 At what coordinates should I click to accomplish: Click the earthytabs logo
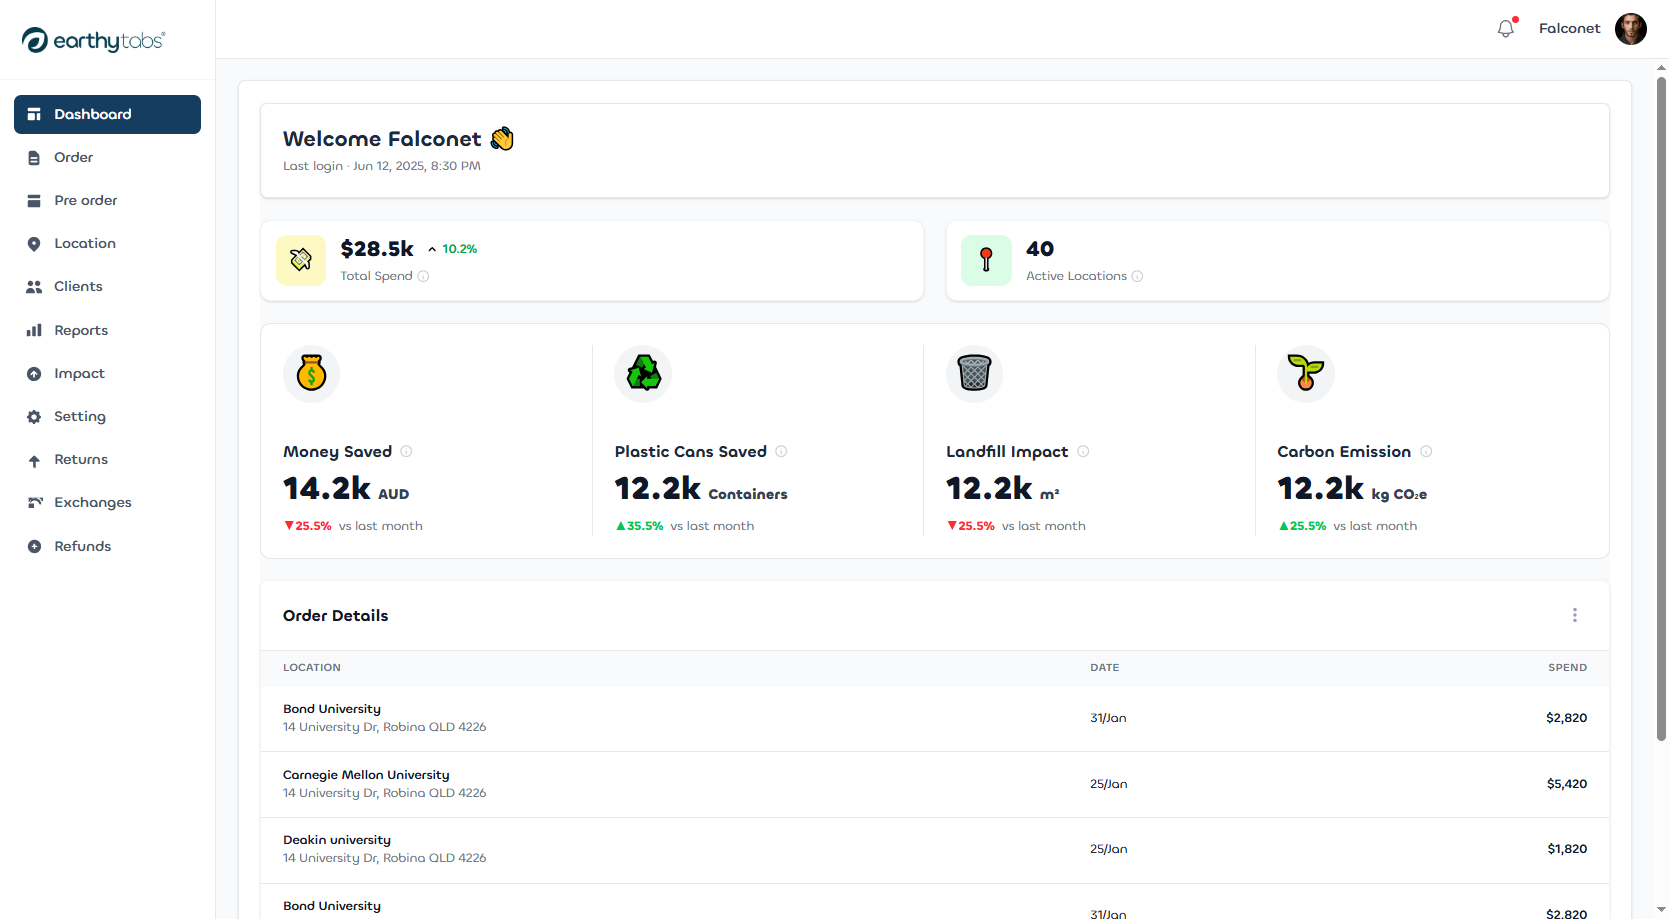click(x=92, y=40)
